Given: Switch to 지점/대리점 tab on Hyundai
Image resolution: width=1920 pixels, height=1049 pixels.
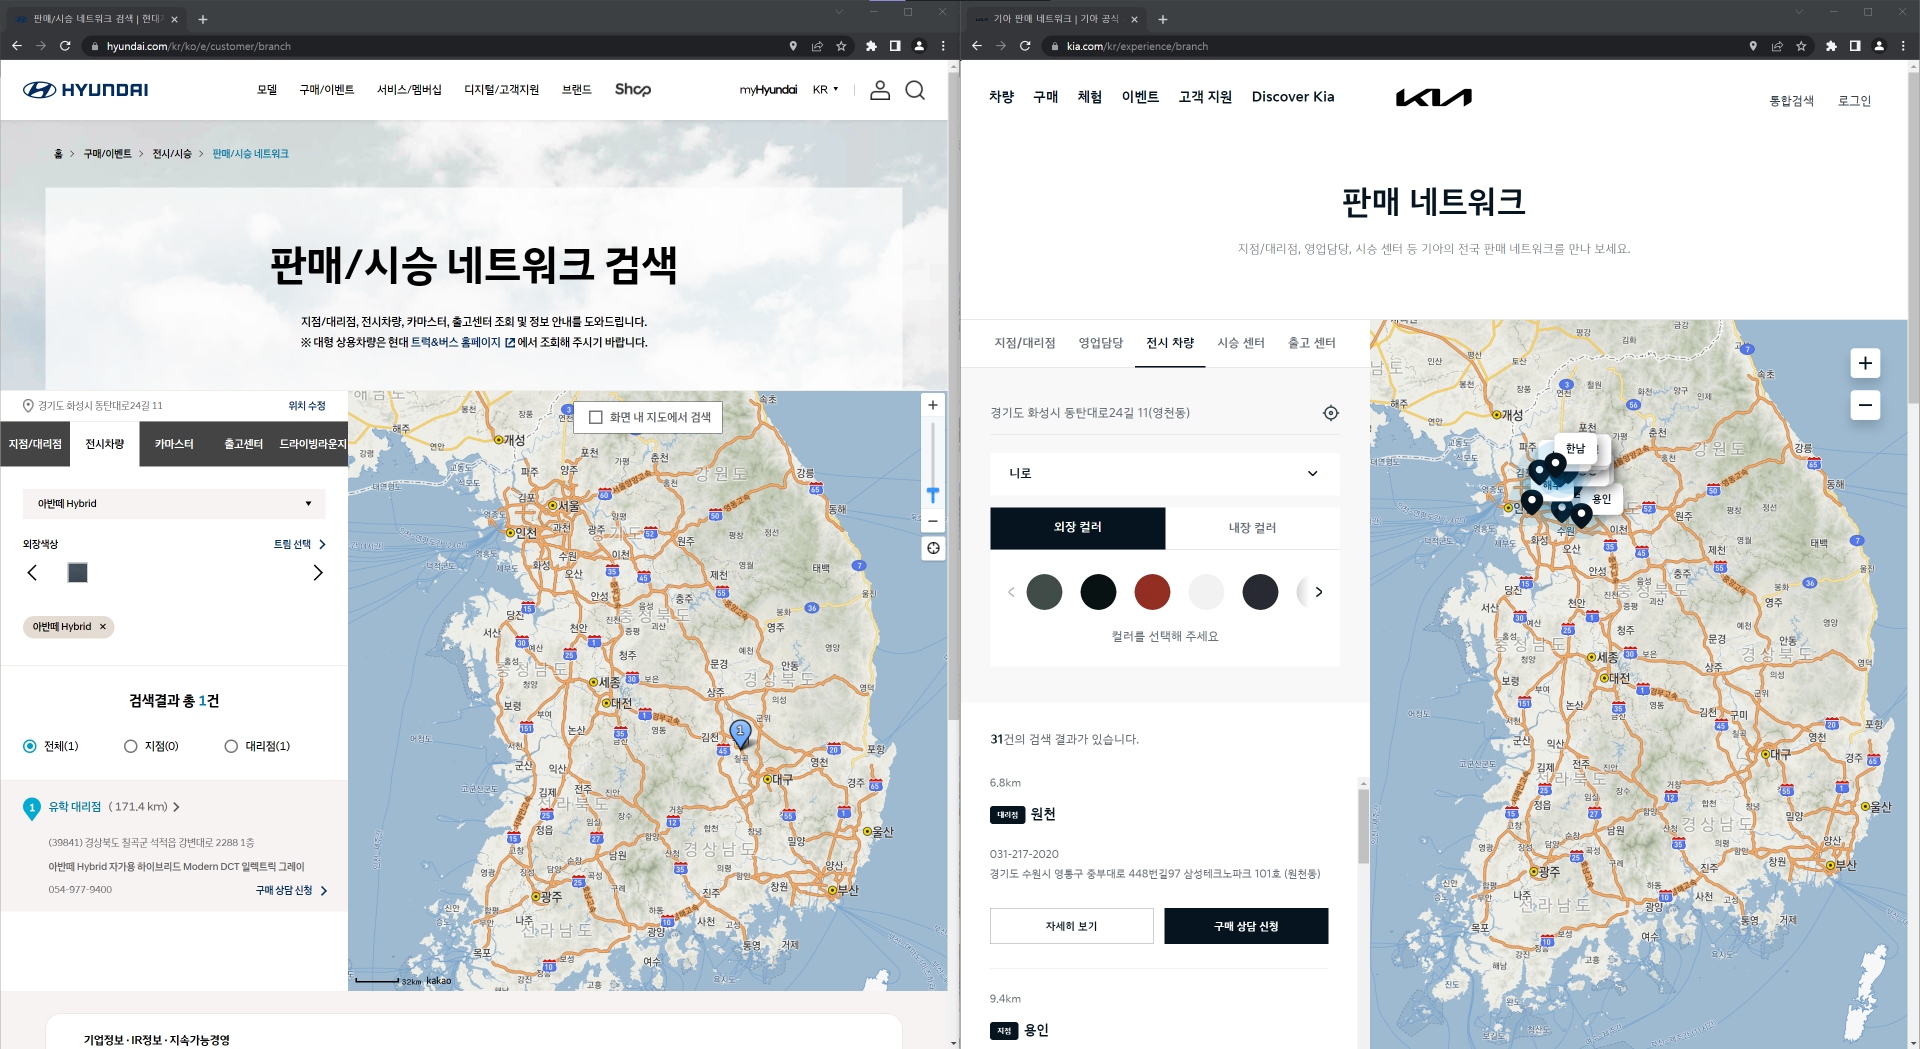Looking at the screenshot, I should pyautogui.click(x=35, y=444).
